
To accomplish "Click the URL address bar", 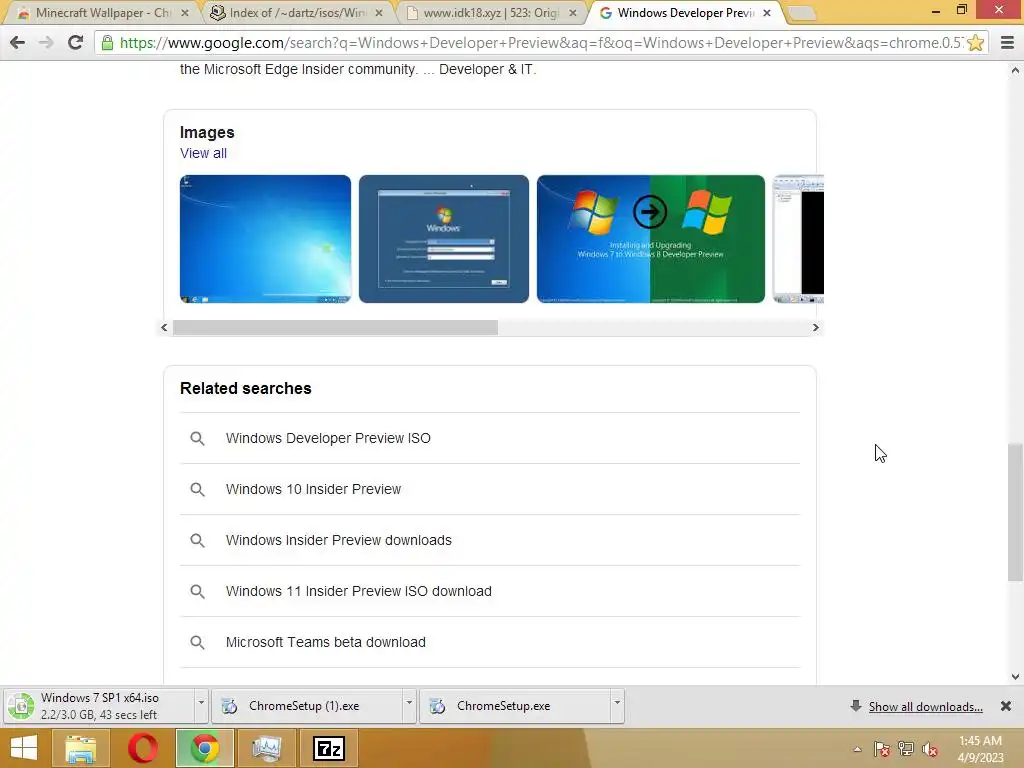I will click(x=542, y=43).
